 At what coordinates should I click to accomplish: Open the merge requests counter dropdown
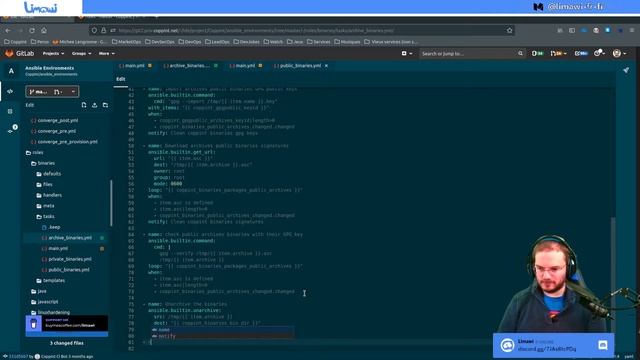click(558, 53)
